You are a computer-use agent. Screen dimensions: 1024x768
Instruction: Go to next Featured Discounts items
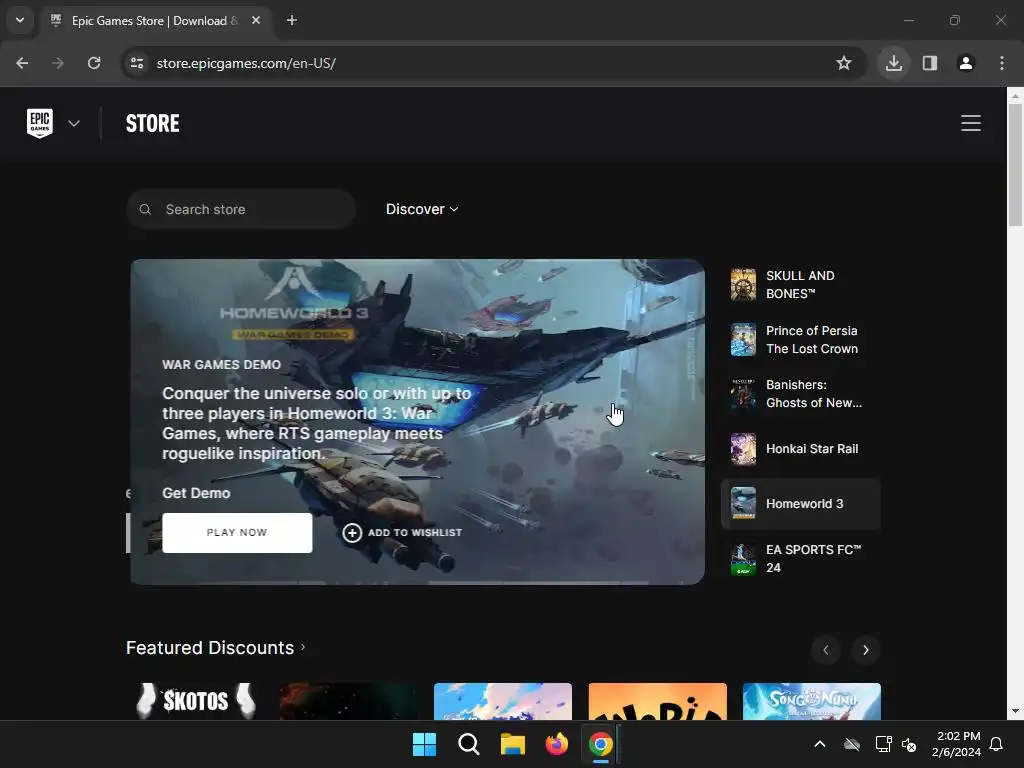point(866,650)
